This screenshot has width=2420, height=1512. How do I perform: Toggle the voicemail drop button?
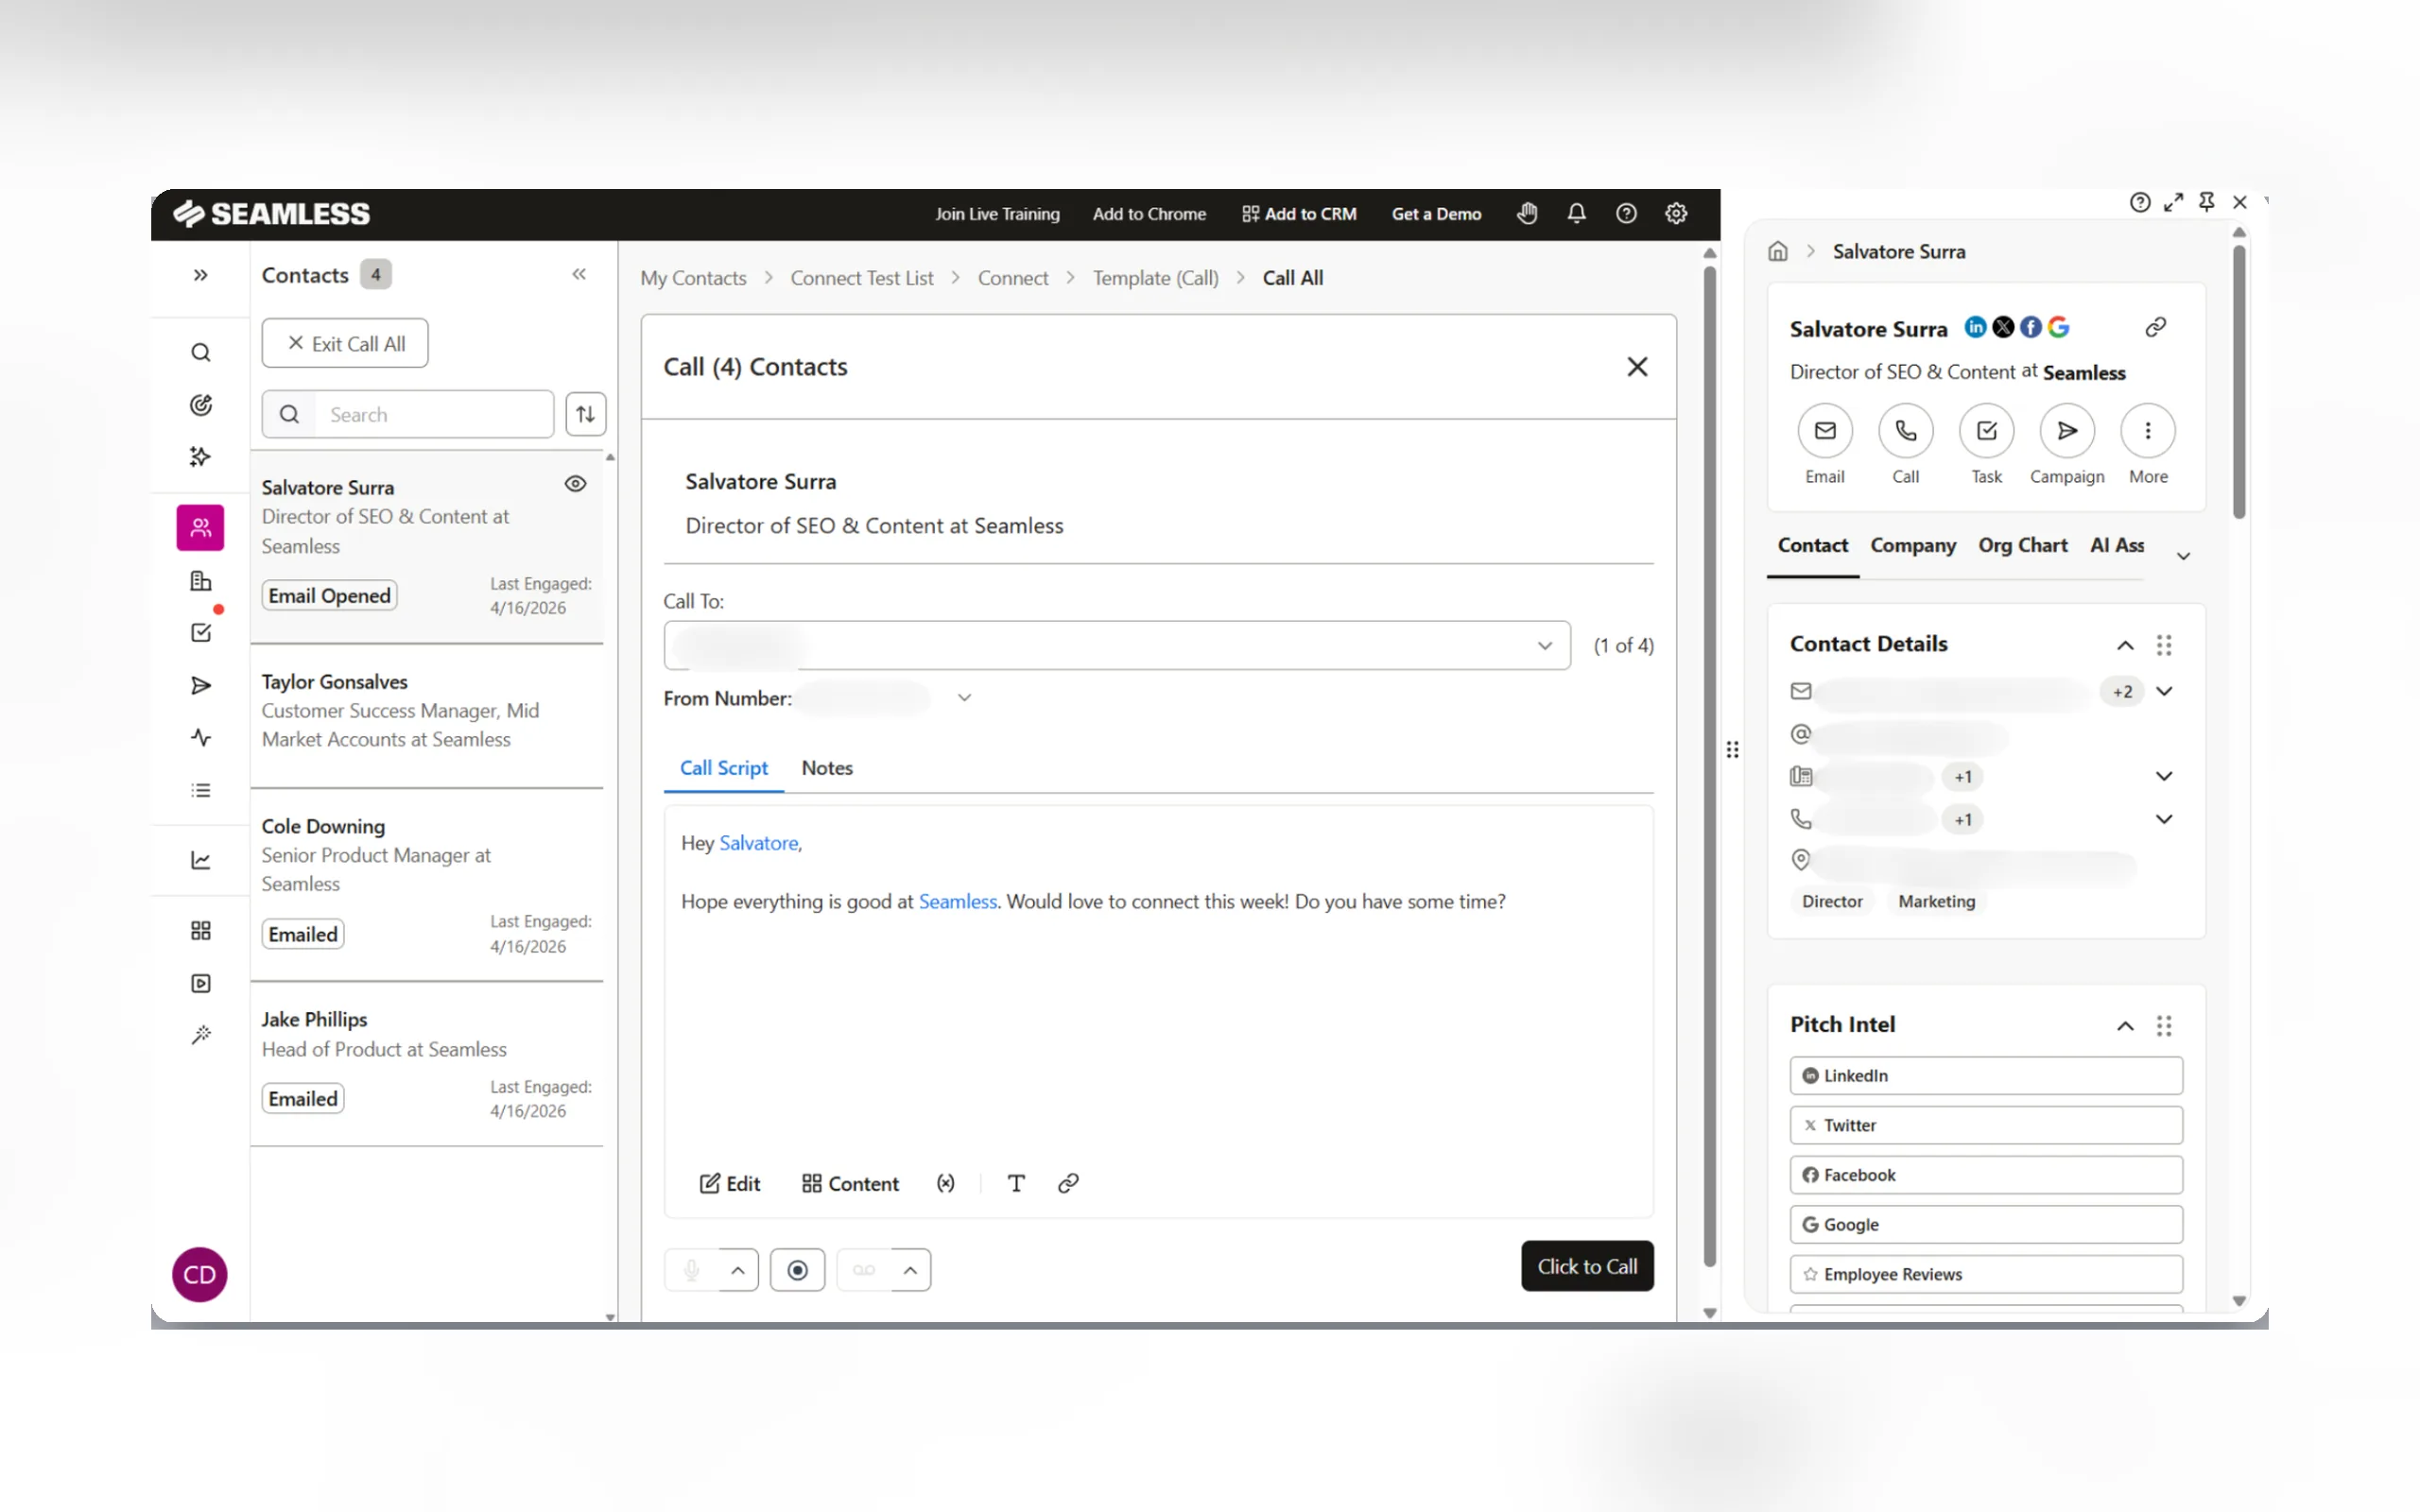point(864,1270)
